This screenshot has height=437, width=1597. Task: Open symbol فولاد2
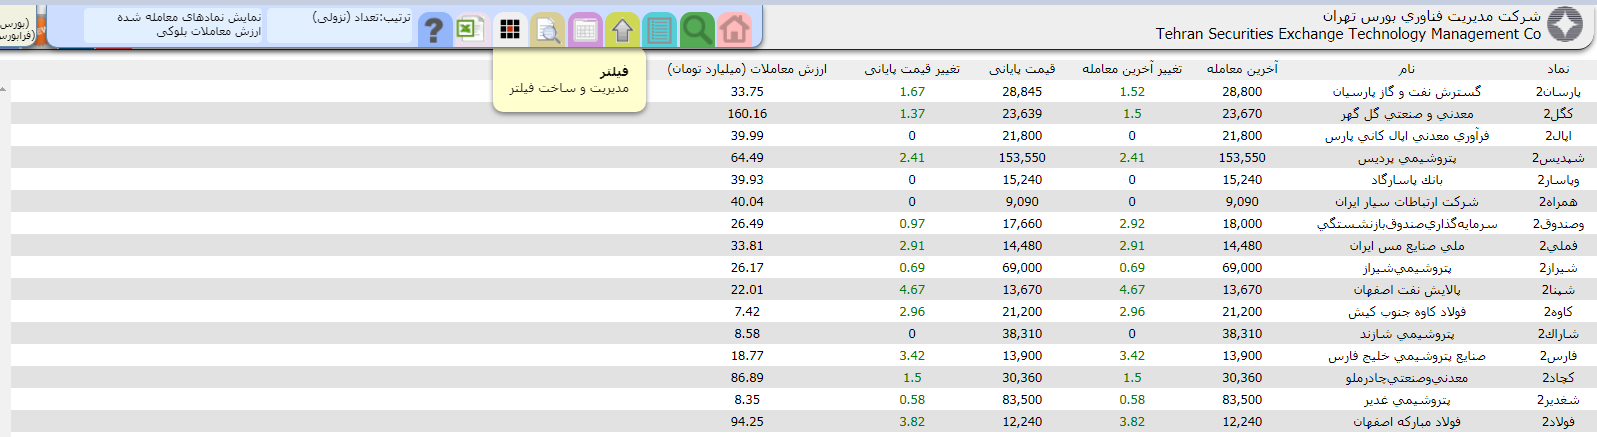pos(1558,421)
